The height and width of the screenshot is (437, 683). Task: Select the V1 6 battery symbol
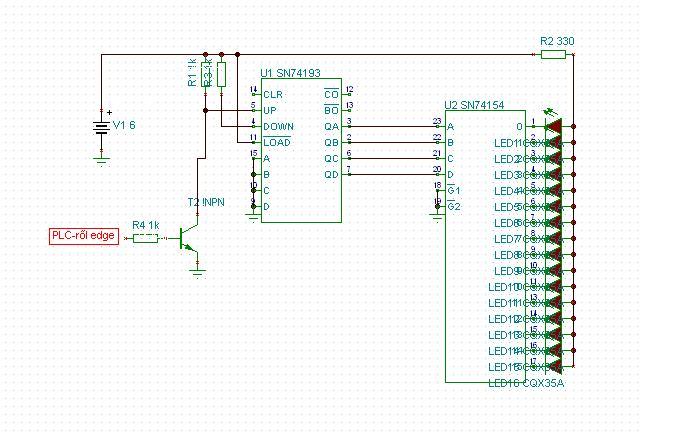(101, 127)
